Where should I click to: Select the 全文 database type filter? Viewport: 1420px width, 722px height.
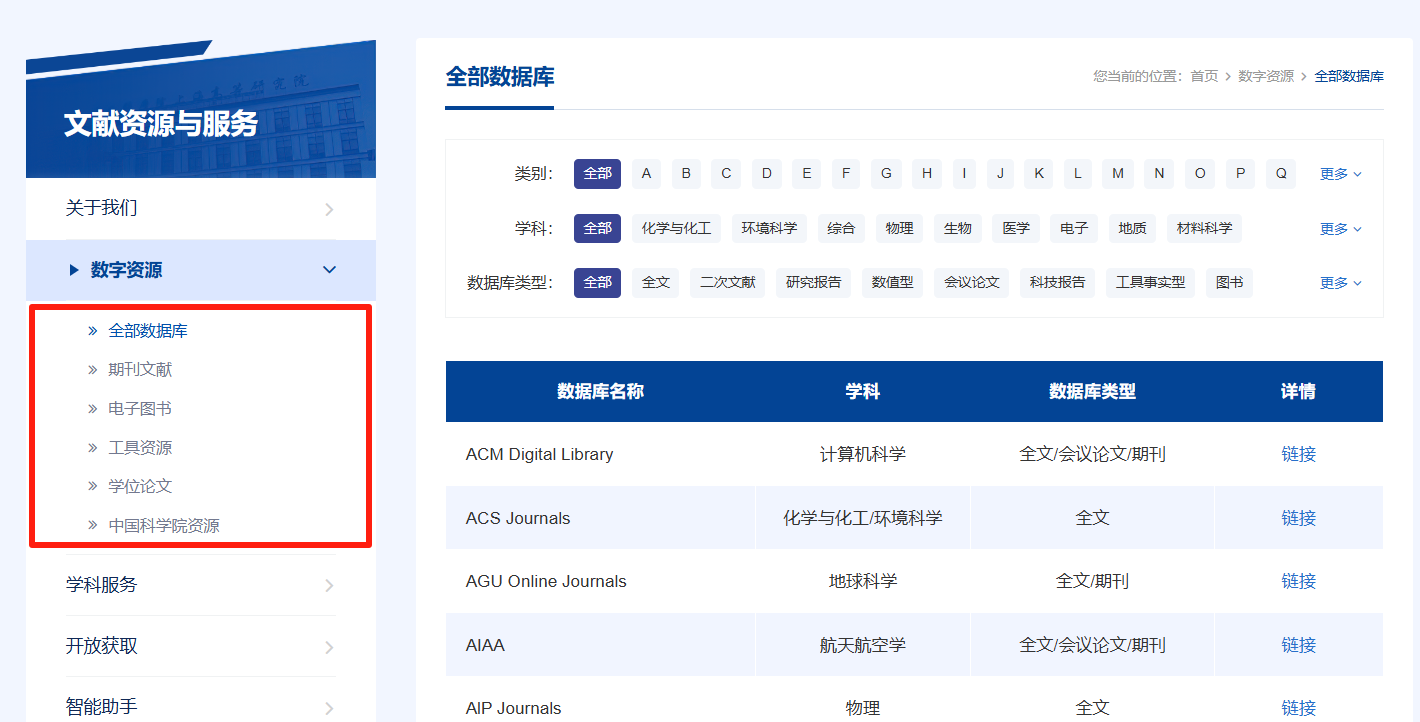click(x=655, y=283)
